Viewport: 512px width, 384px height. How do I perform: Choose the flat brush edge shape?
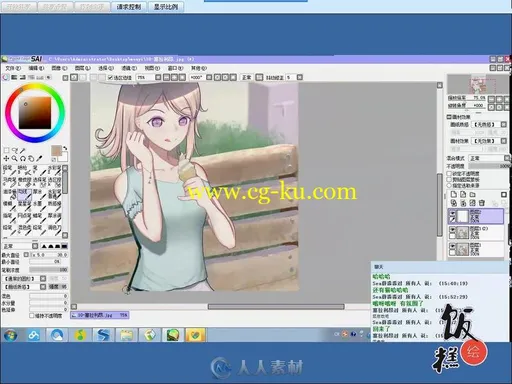64,246
